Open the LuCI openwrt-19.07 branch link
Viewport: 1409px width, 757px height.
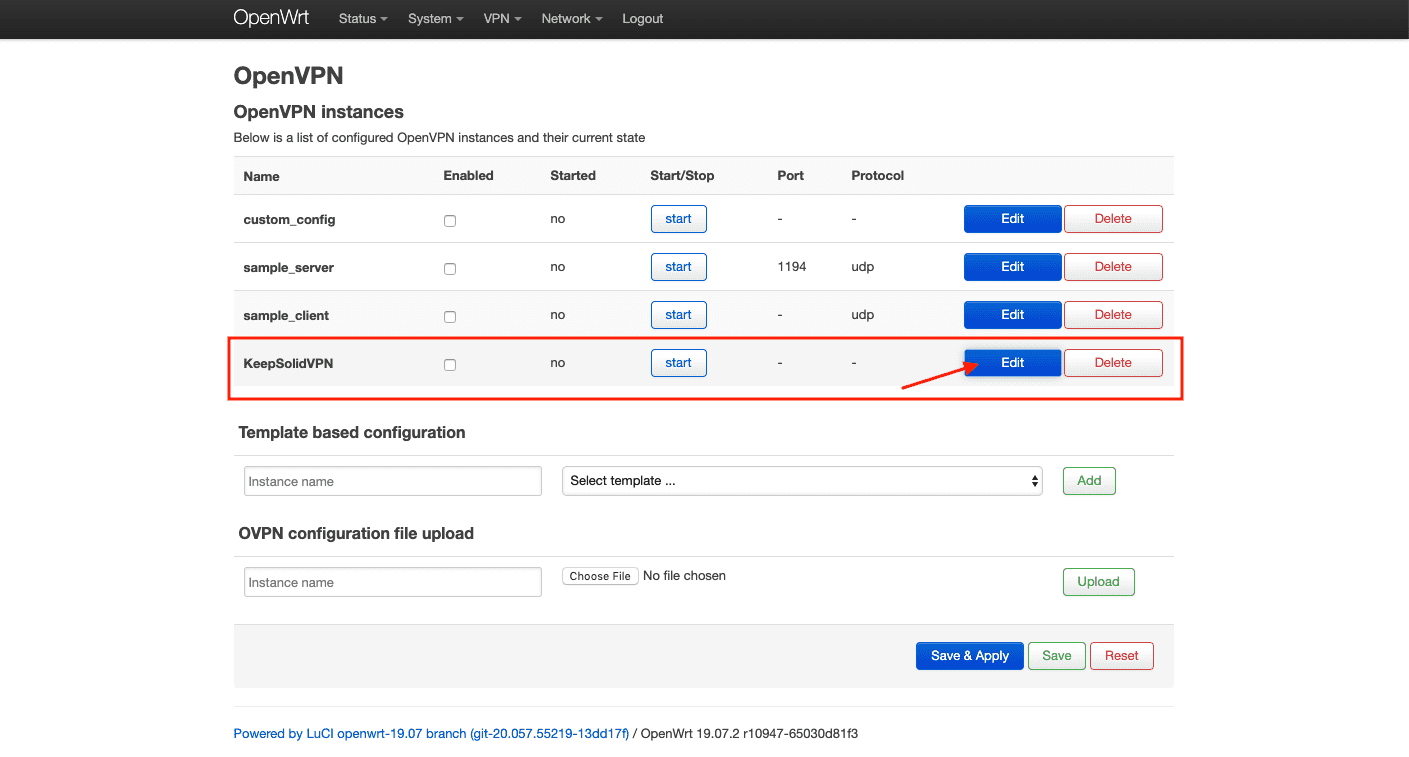[x=430, y=734]
